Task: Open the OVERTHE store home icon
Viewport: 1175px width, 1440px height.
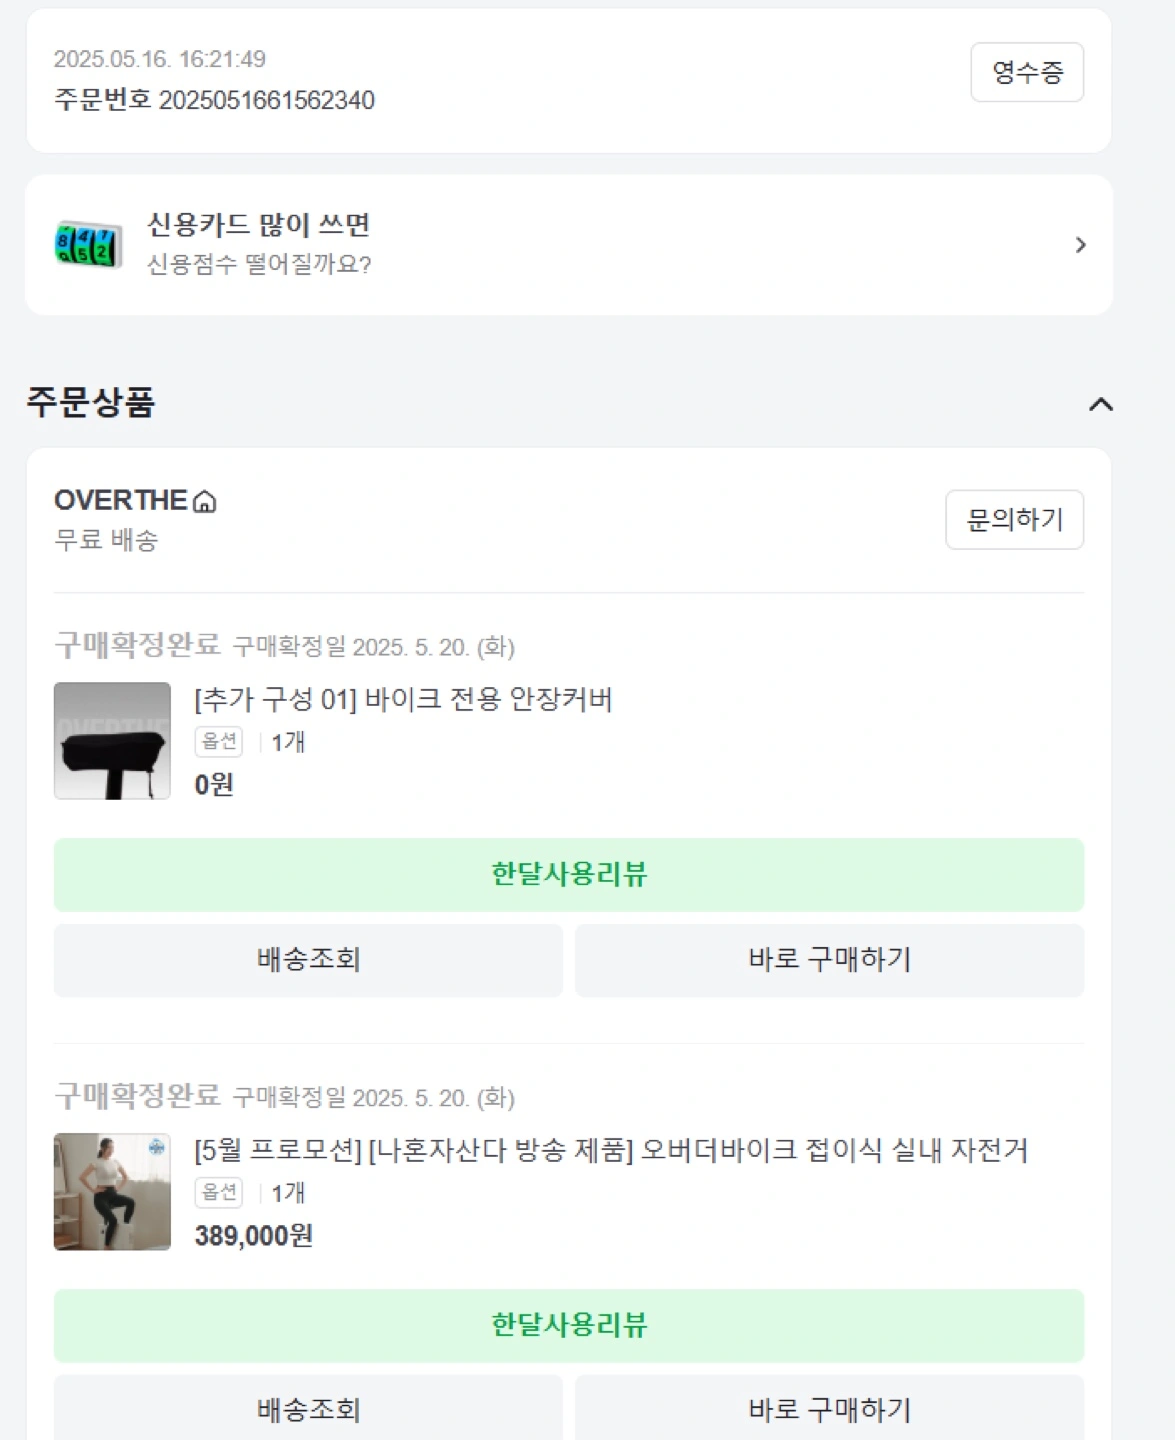Action: pyautogui.click(x=204, y=501)
